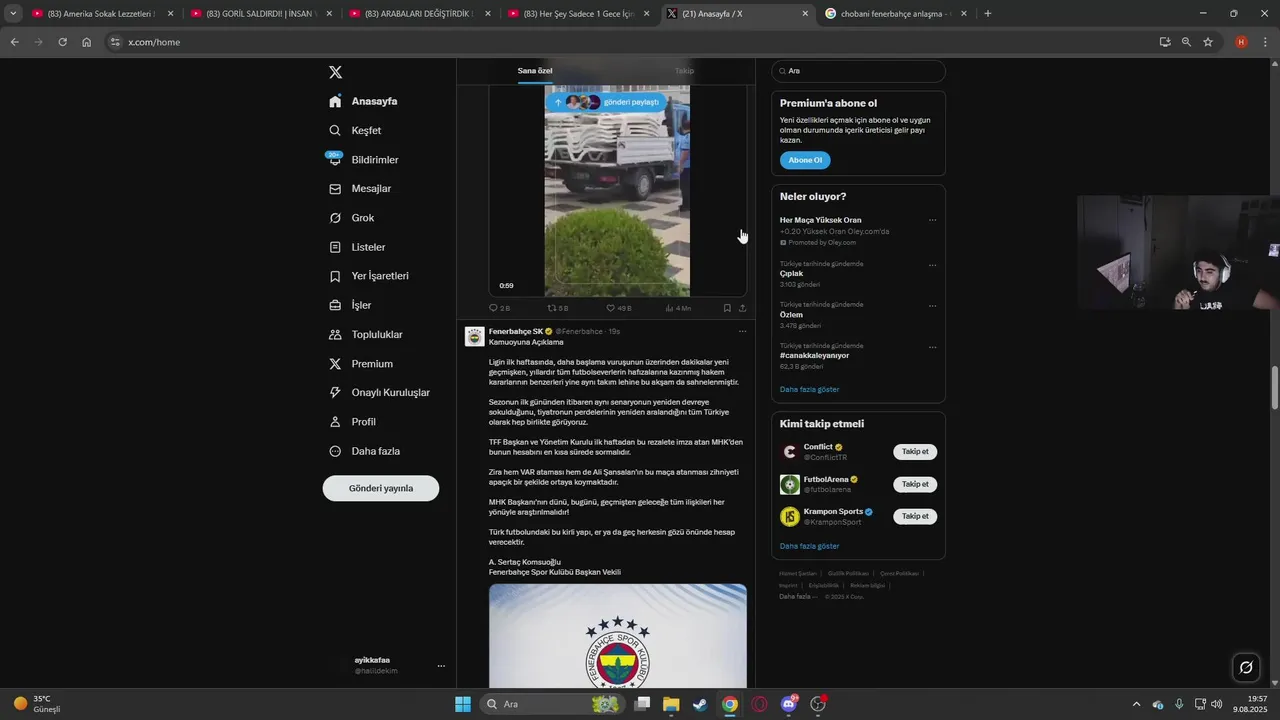This screenshot has width=1280, height=720.
Task: Open Windows Start menu
Action: pyautogui.click(x=463, y=704)
